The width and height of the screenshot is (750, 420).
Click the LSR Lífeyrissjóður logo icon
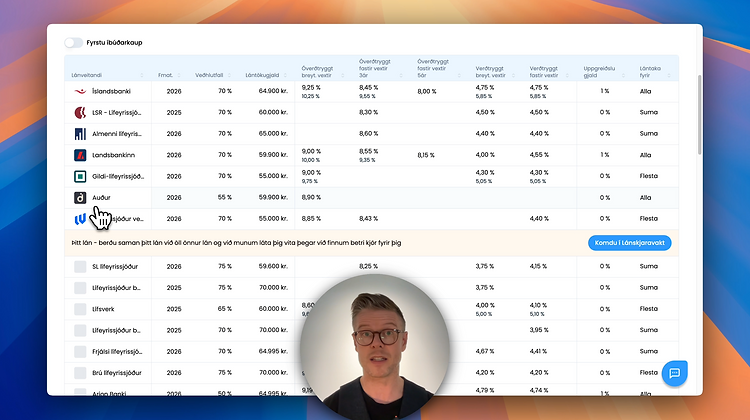(x=80, y=112)
